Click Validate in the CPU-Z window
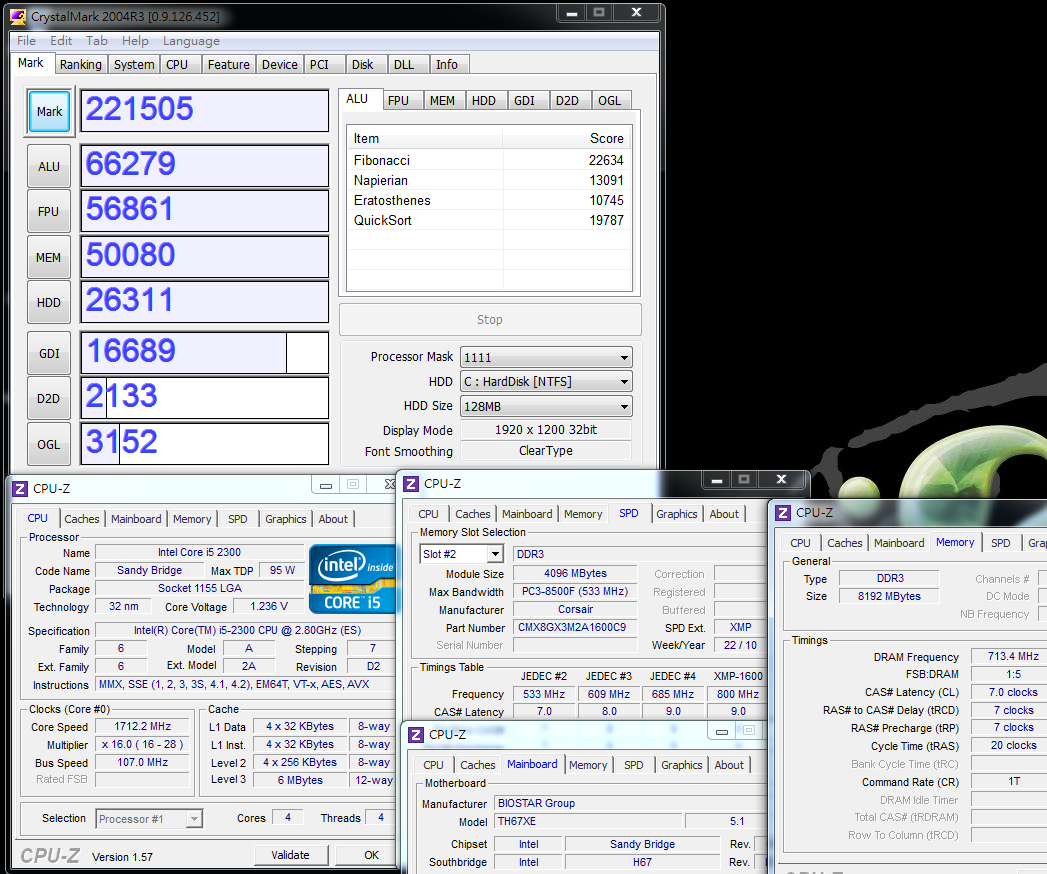This screenshot has width=1047, height=874. click(x=290, y=855)
